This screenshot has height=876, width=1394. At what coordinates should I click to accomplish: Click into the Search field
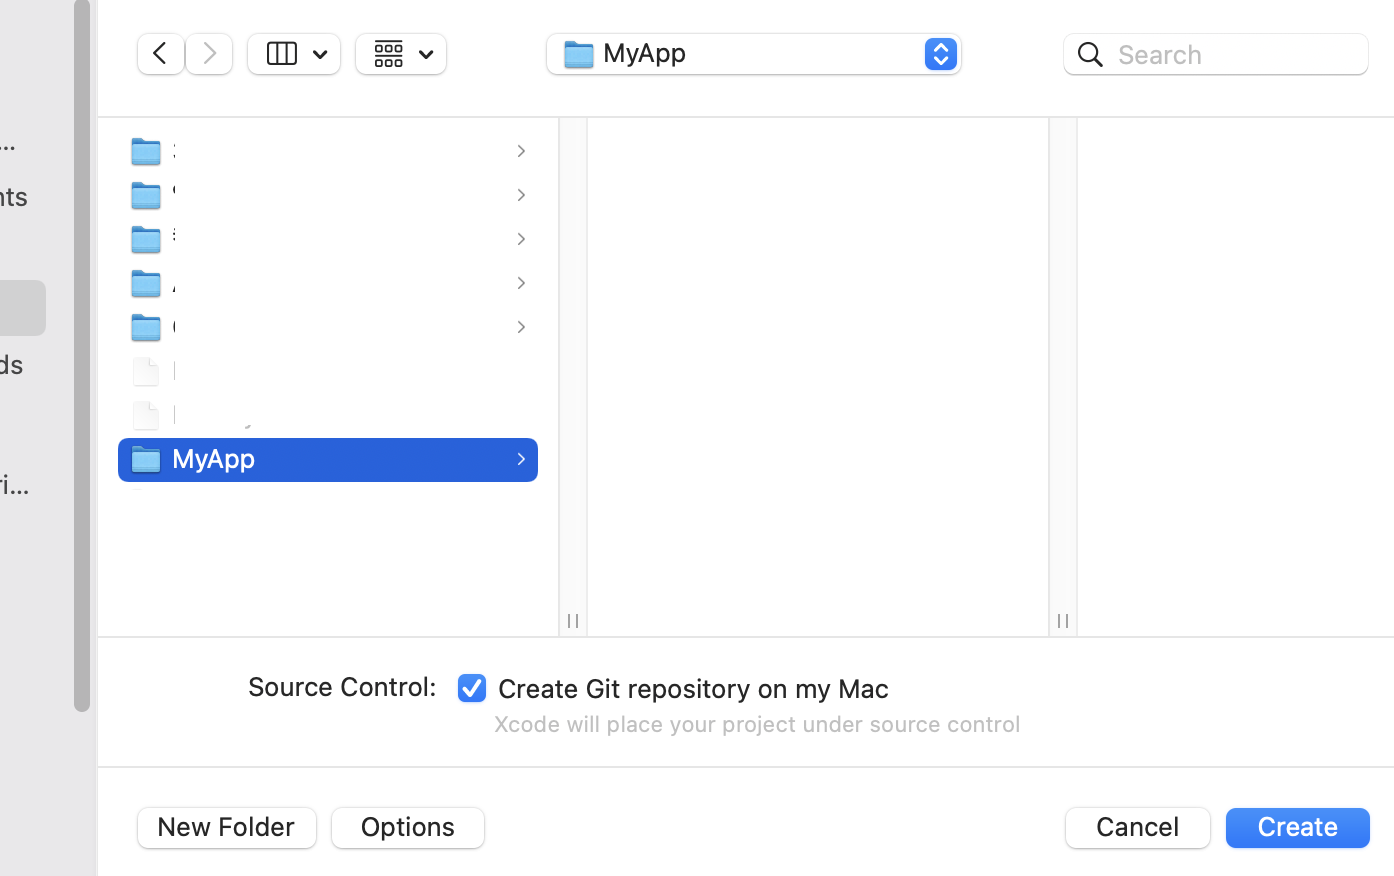[x=1216, y=54]
